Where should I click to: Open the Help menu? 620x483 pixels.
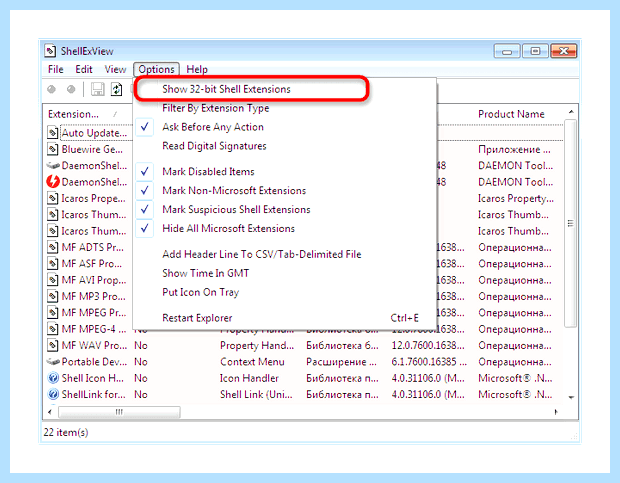point(197,70)
